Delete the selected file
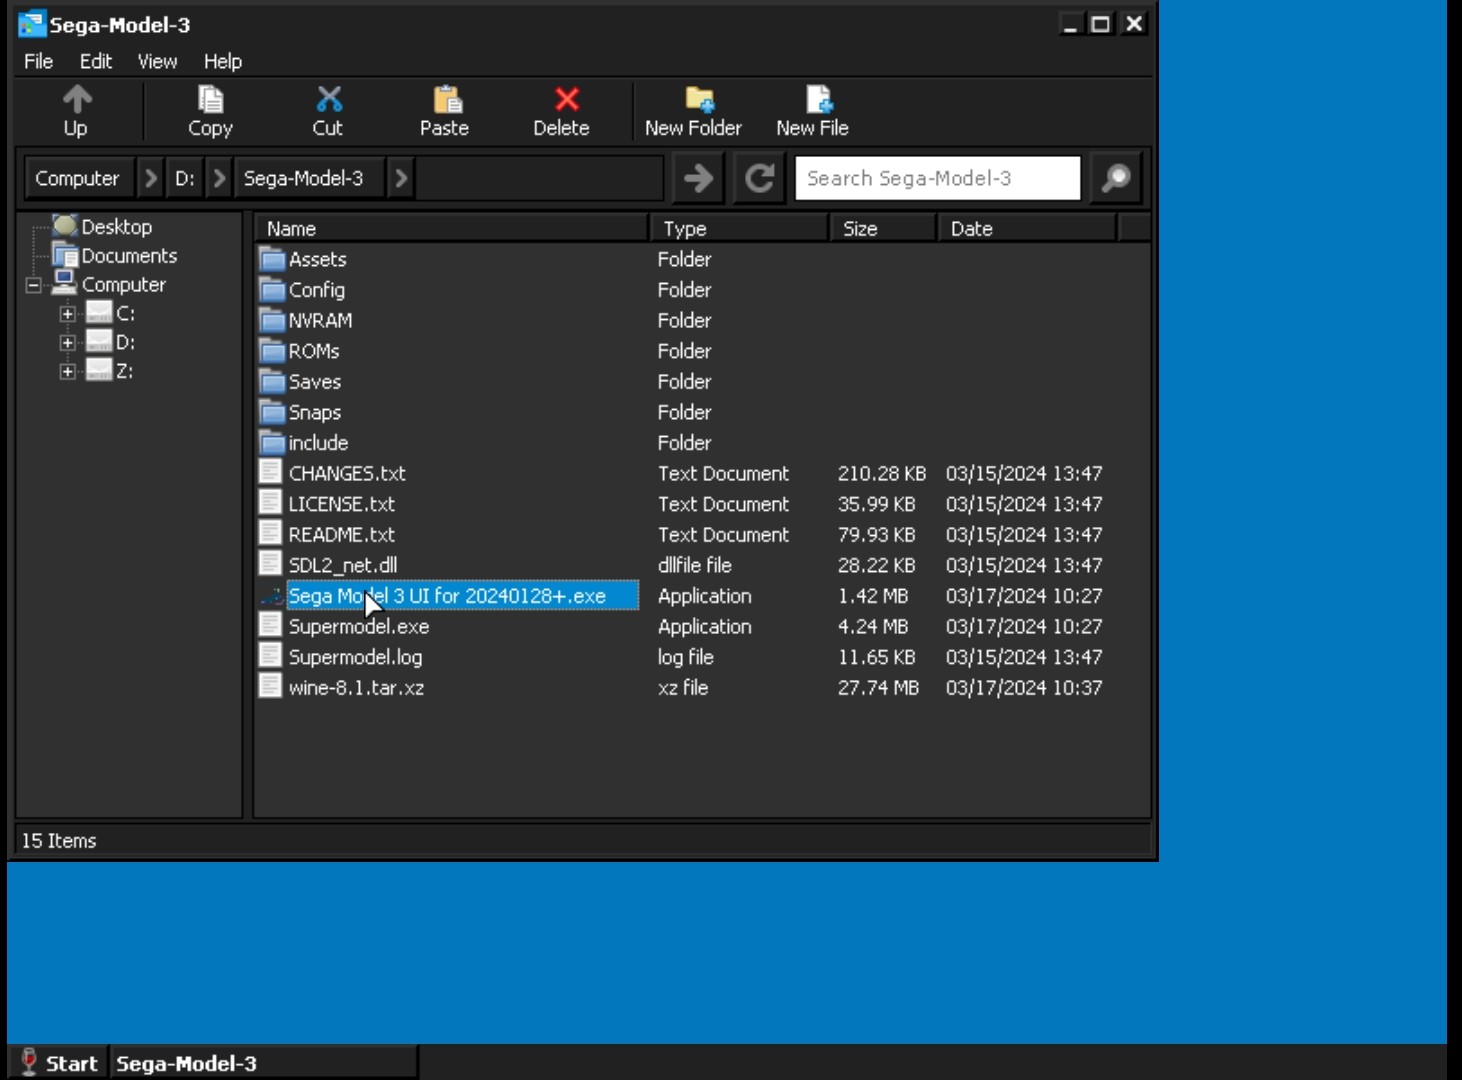1462x1080 pixels. point(562,111)
